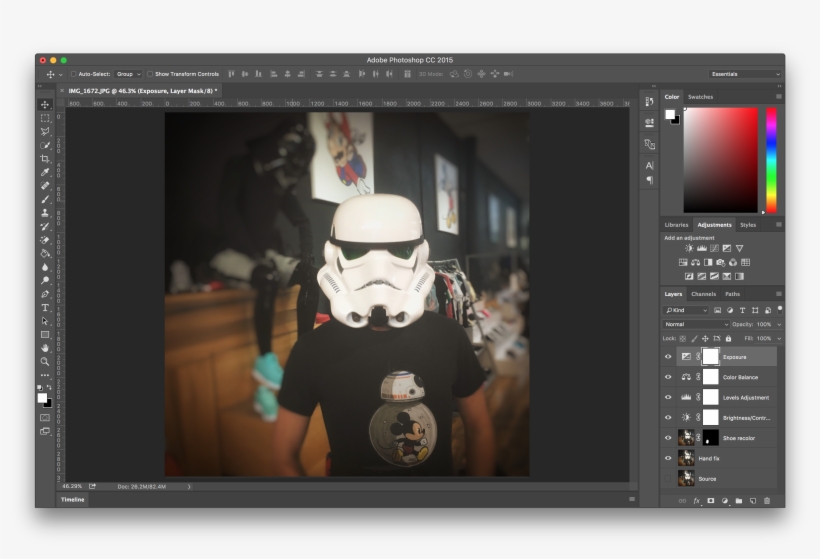Open the layer filter Kind dropdown
The height and width of the screenshot is (559, 820).
[x=686, y=311]
